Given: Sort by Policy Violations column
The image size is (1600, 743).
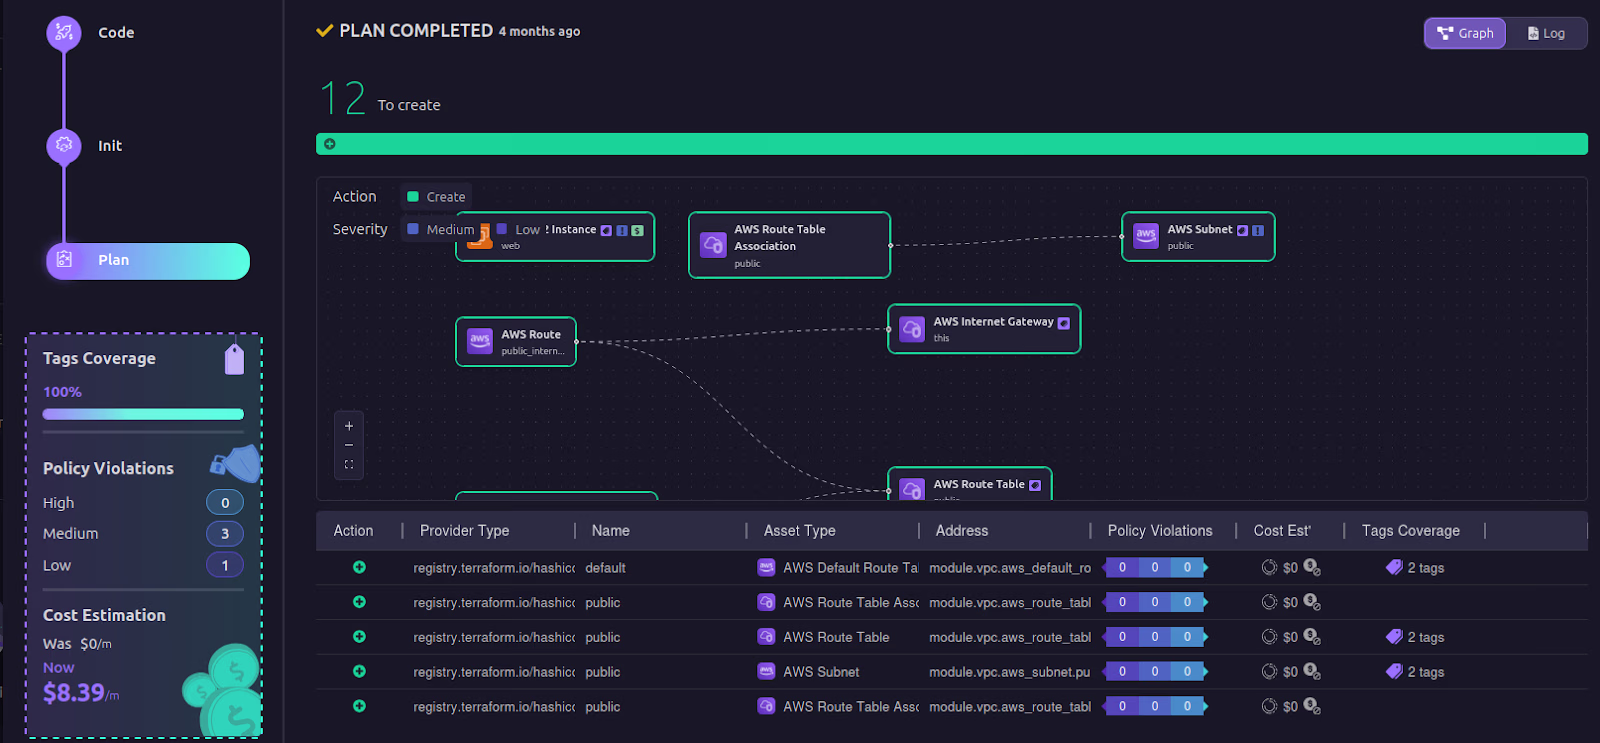Looking at the screenshot, I should [x=1160, y=531].
